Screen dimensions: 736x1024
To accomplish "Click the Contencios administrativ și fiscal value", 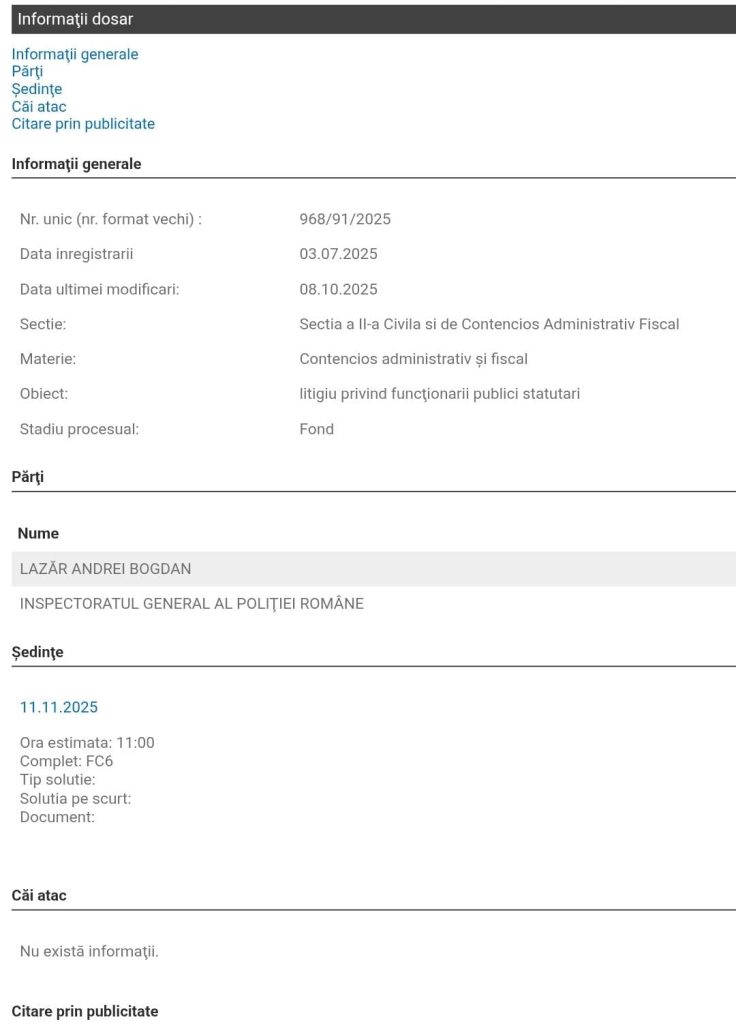I will click(x=413, y=359).
